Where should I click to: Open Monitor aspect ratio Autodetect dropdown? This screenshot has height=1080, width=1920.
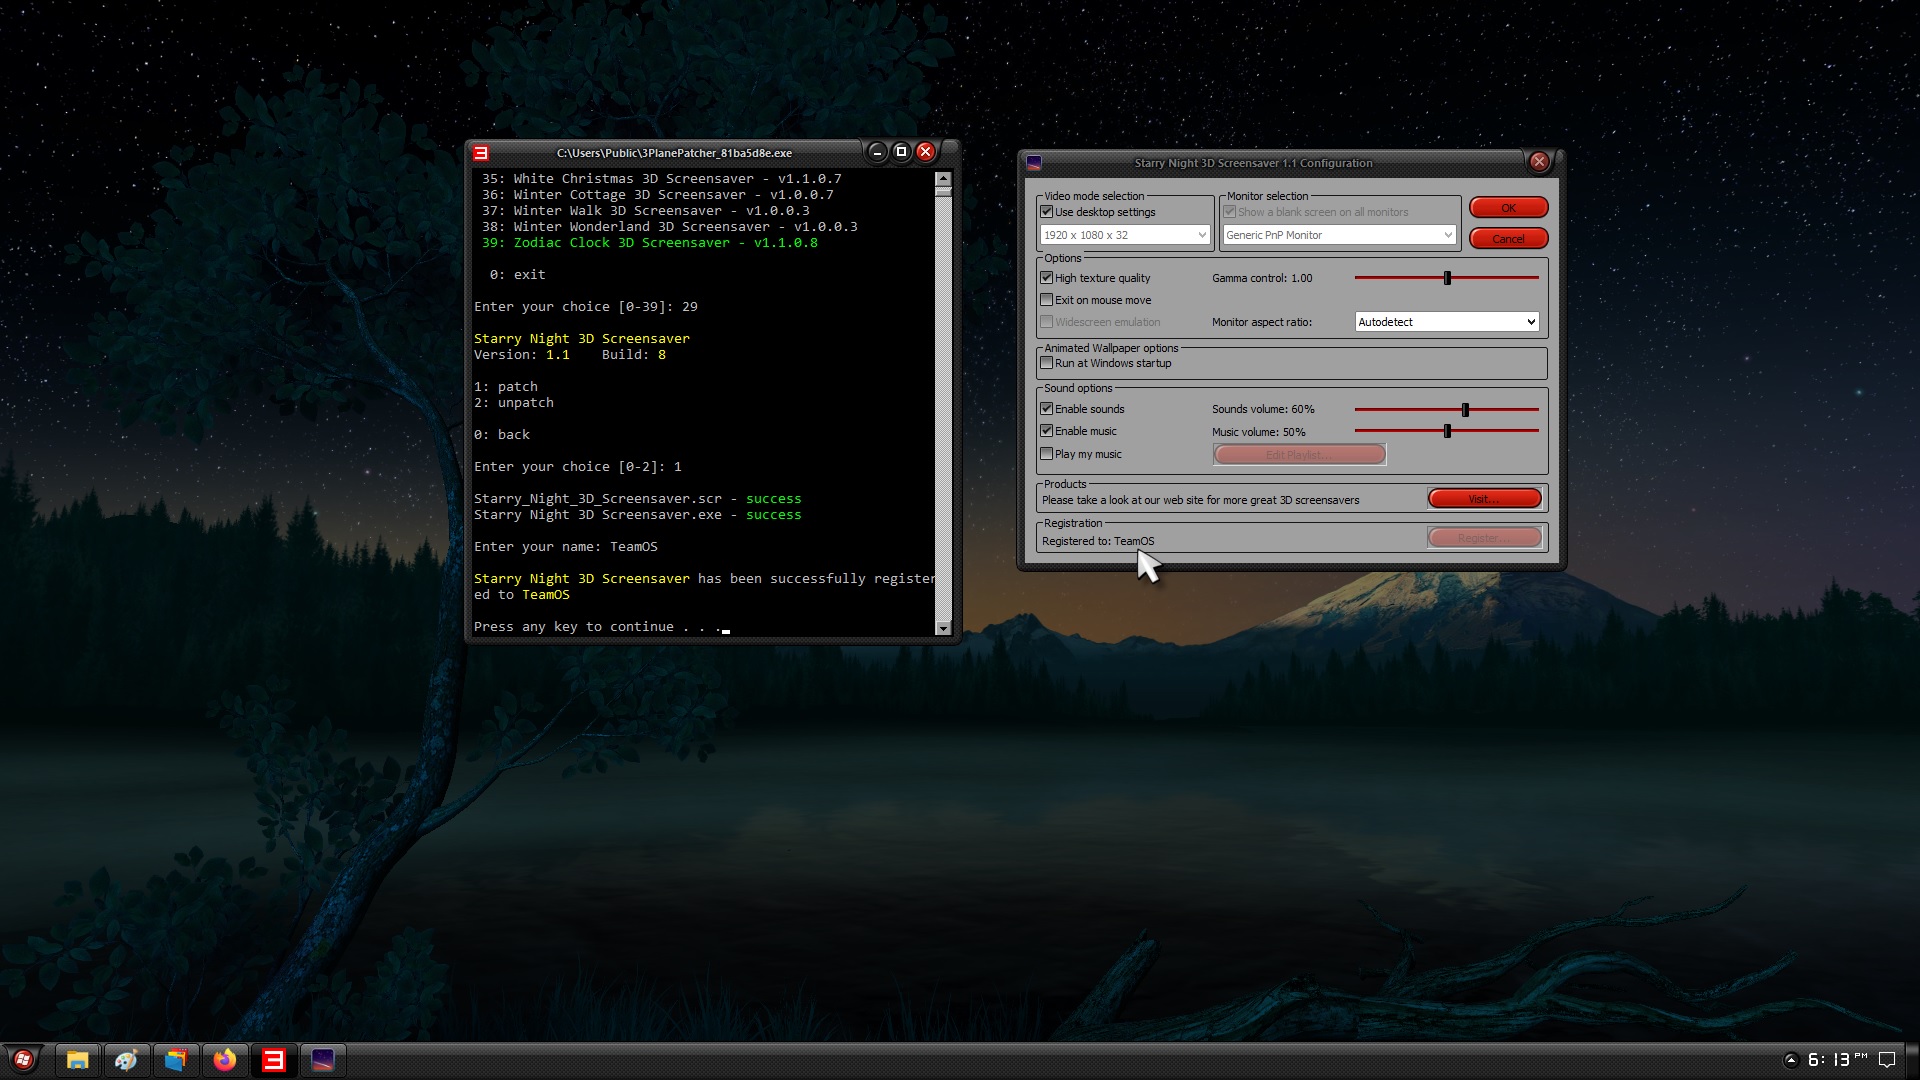(1447, 322)
